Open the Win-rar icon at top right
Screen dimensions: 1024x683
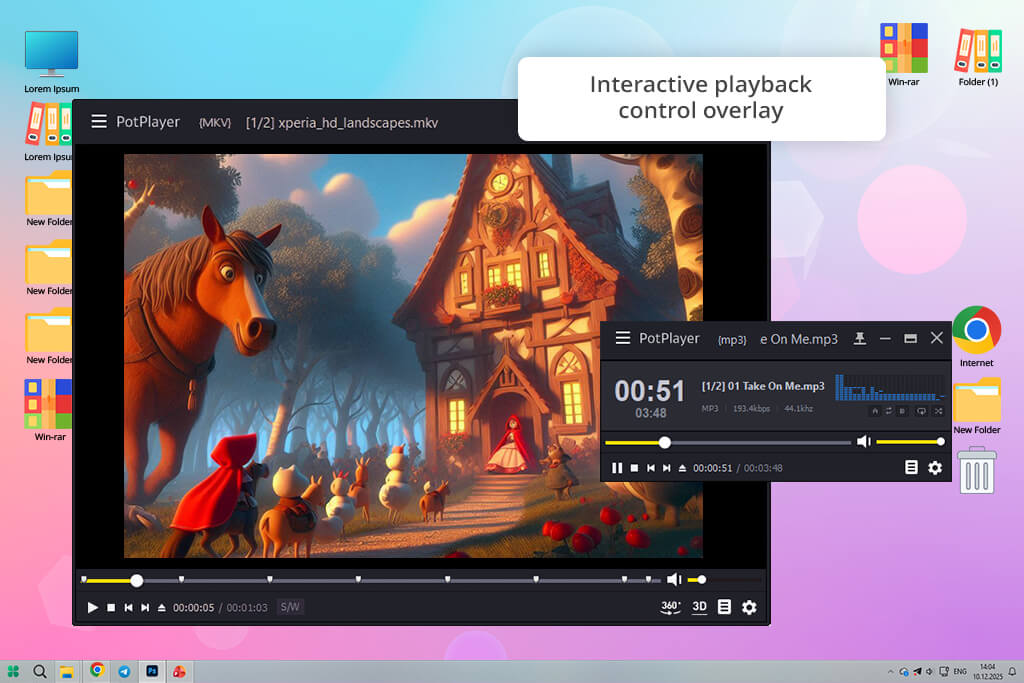904,55
